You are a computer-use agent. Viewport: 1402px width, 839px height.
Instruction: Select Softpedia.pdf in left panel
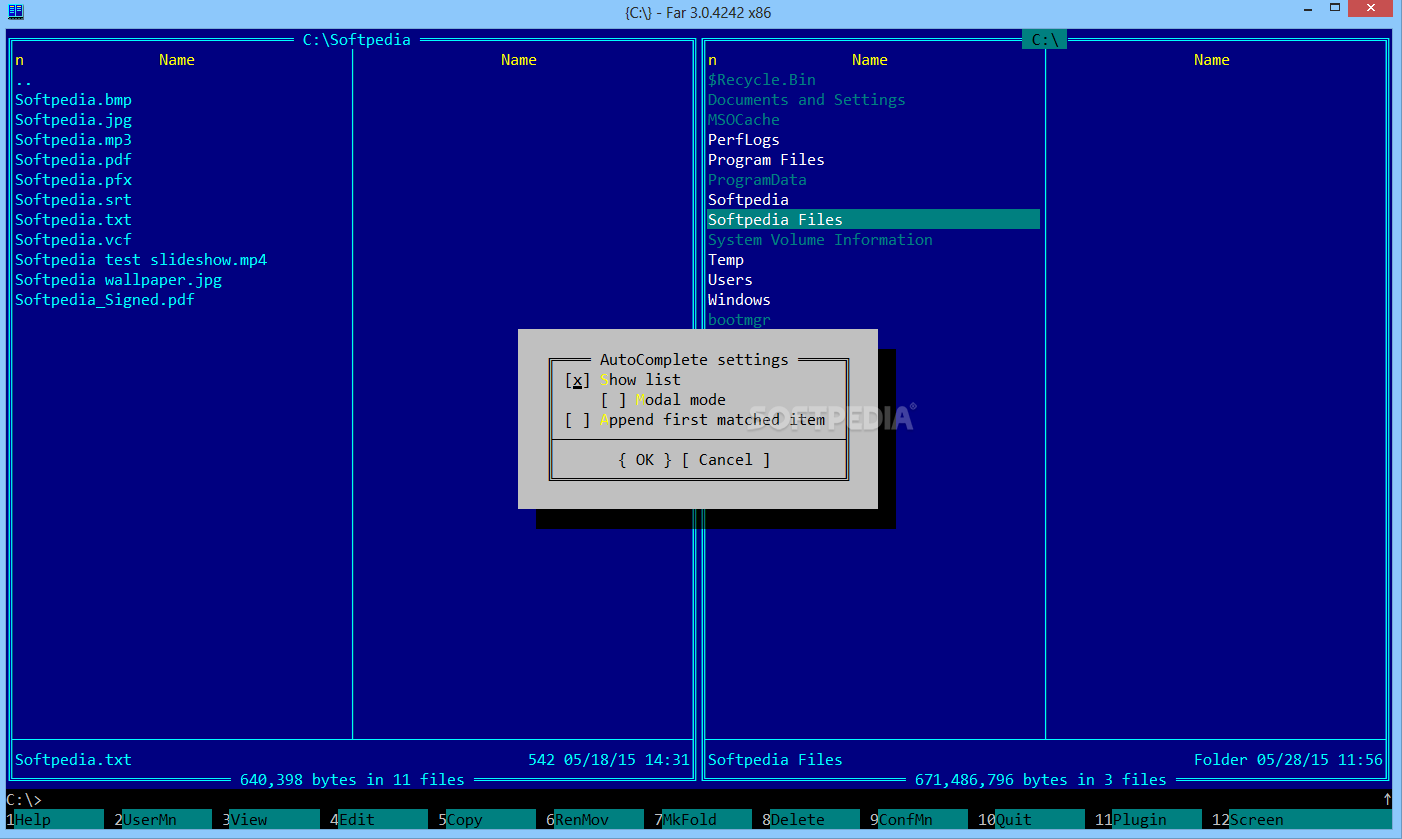click(73, 160)
